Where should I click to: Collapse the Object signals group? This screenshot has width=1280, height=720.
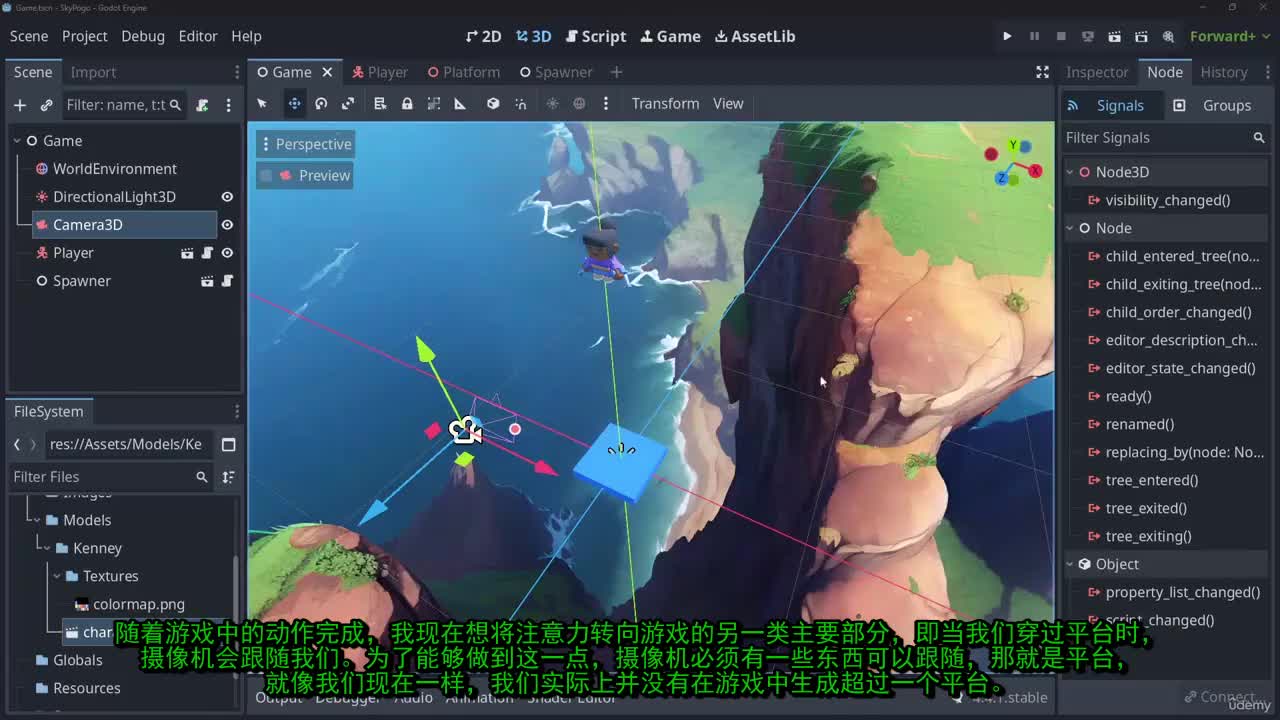click(1070, 564)
